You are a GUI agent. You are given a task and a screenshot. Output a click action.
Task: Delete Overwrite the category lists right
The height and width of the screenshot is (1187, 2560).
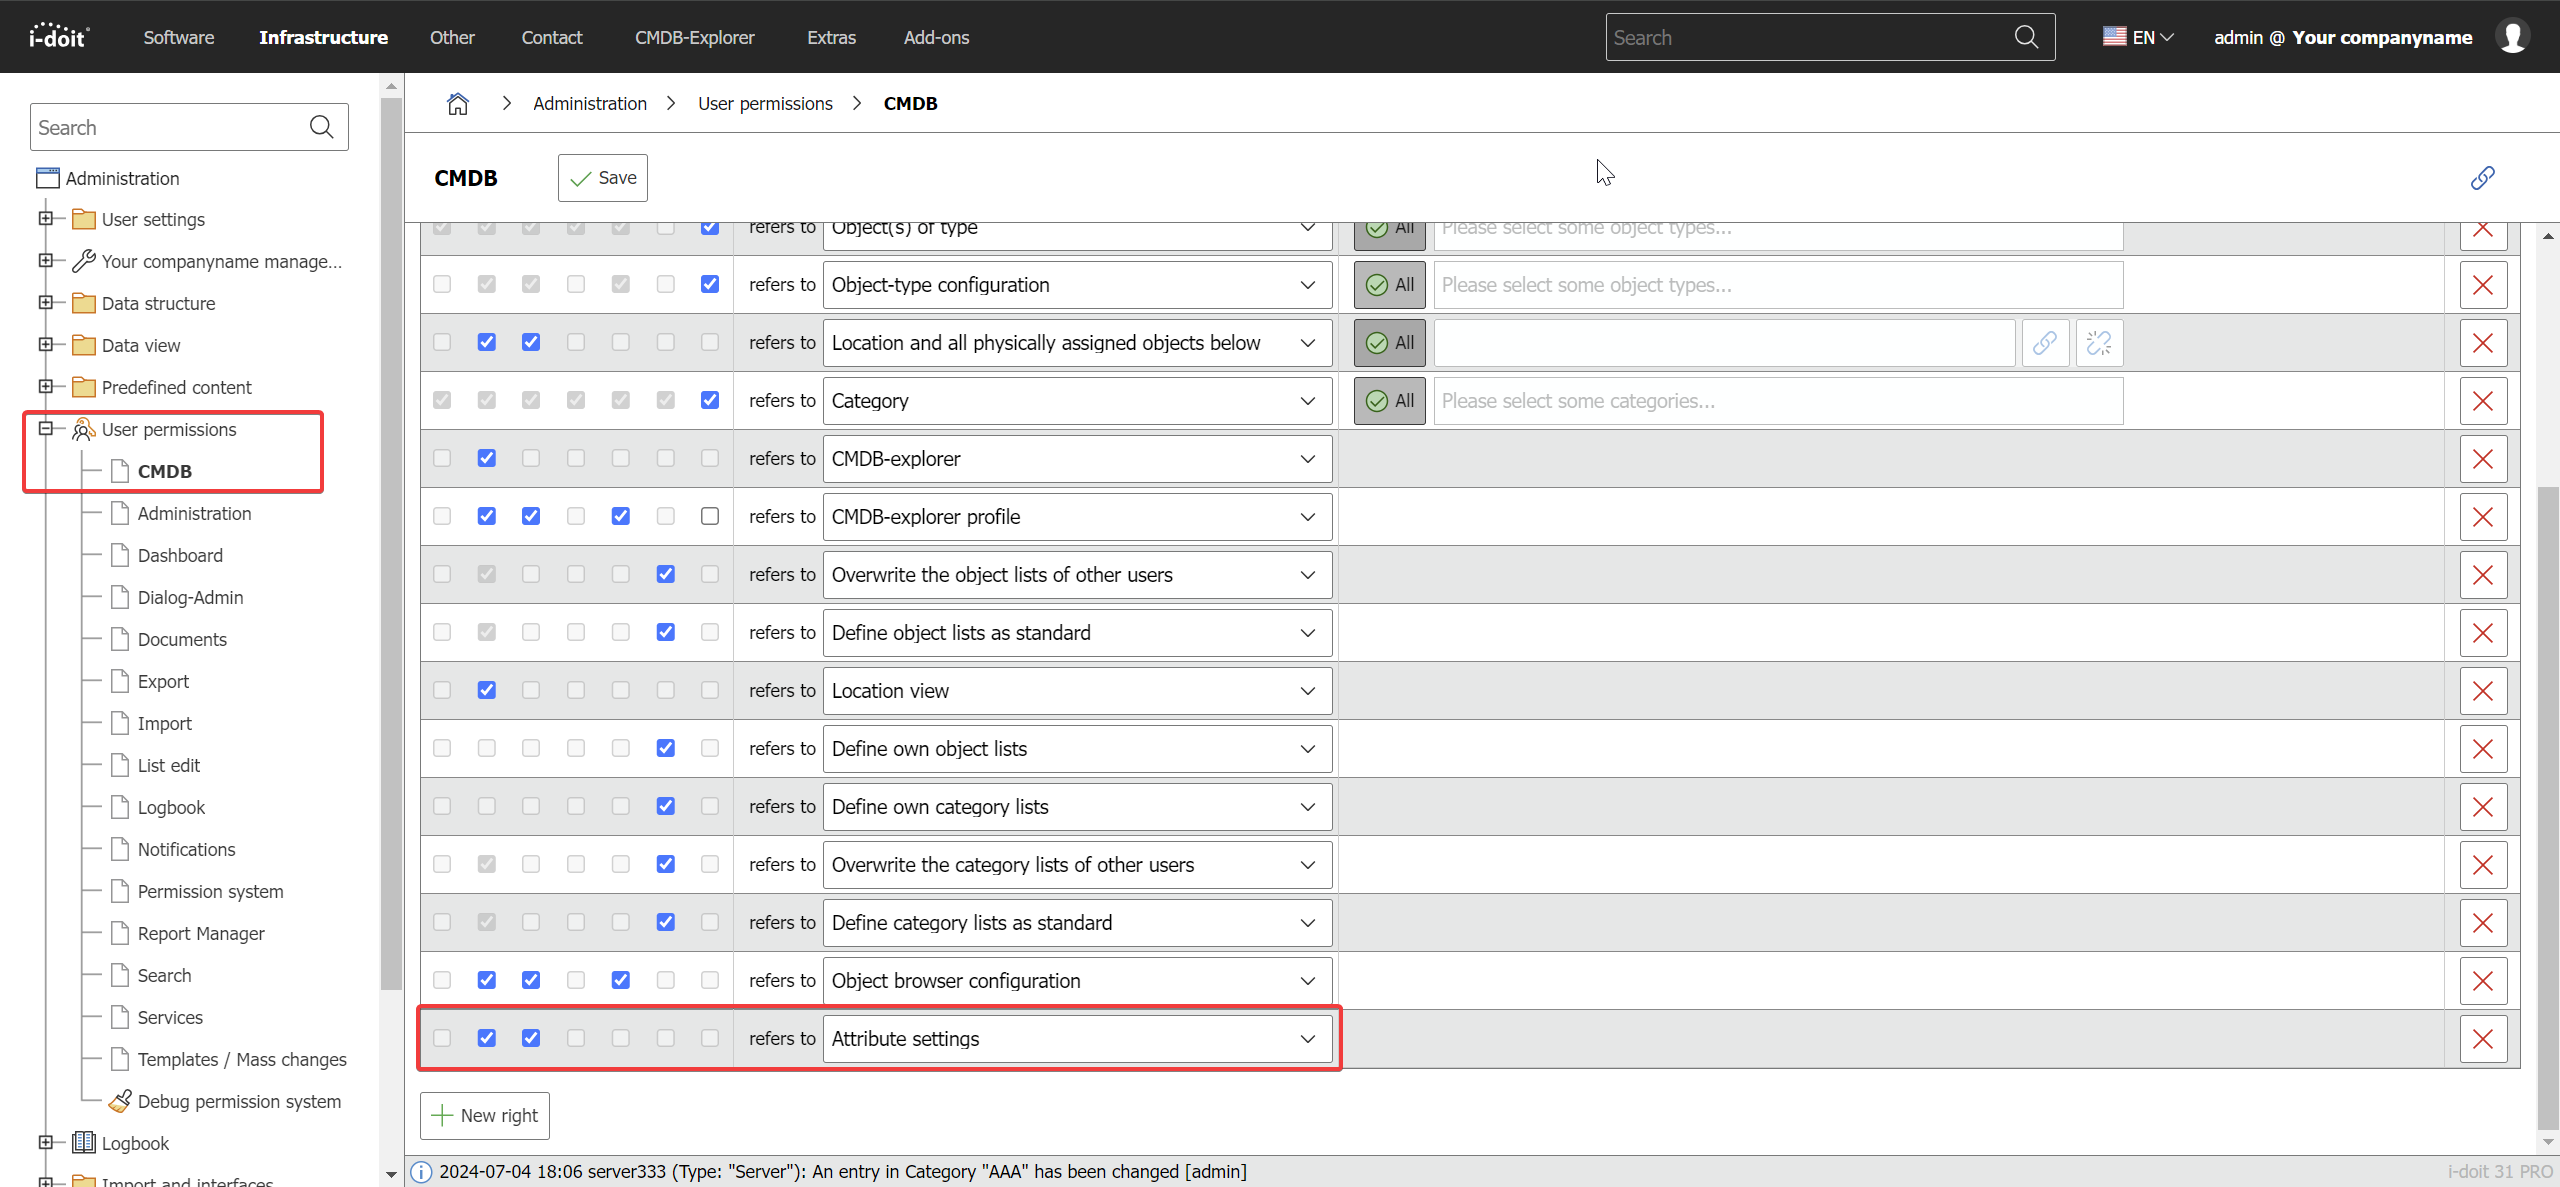tap(2483, 865)
